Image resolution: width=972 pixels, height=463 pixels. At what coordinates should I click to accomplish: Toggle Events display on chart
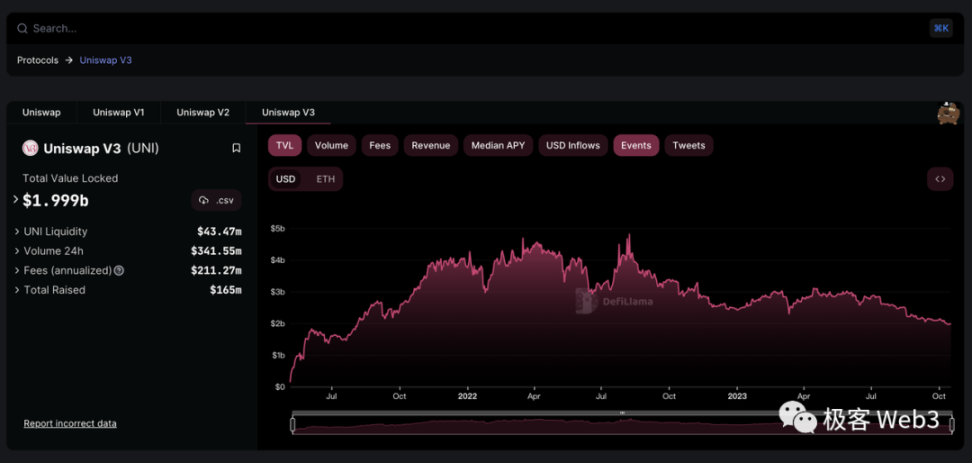[x=636, y=145]
